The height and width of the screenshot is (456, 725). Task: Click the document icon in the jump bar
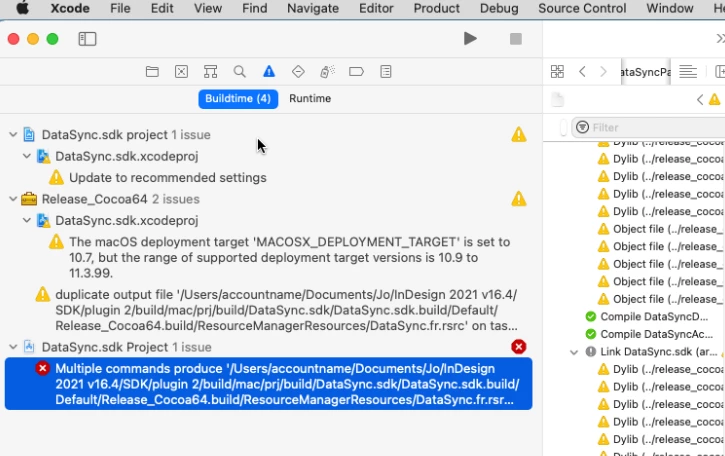coord(558,99)
